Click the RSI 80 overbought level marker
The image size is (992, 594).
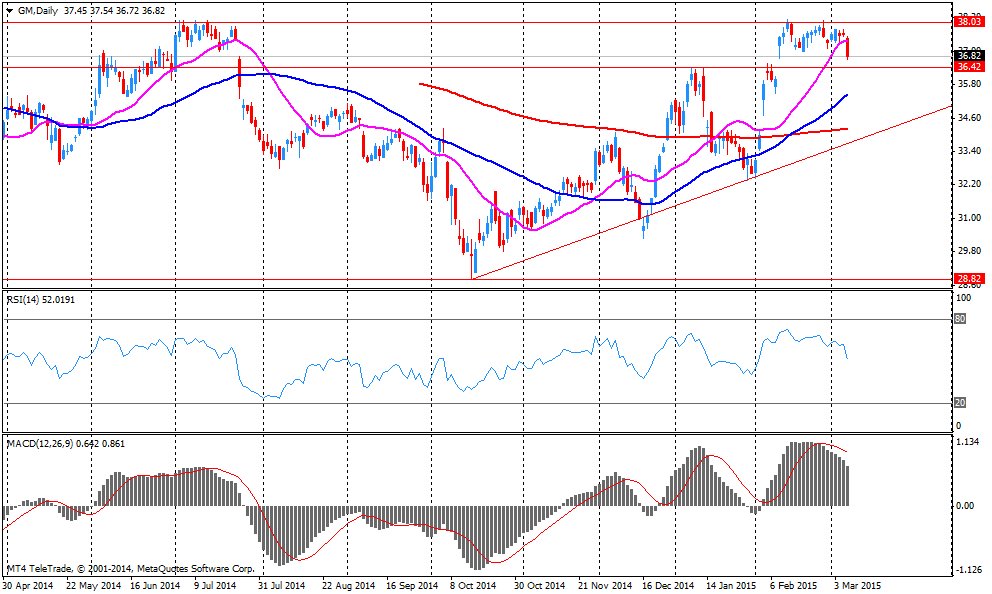[961, 320]
